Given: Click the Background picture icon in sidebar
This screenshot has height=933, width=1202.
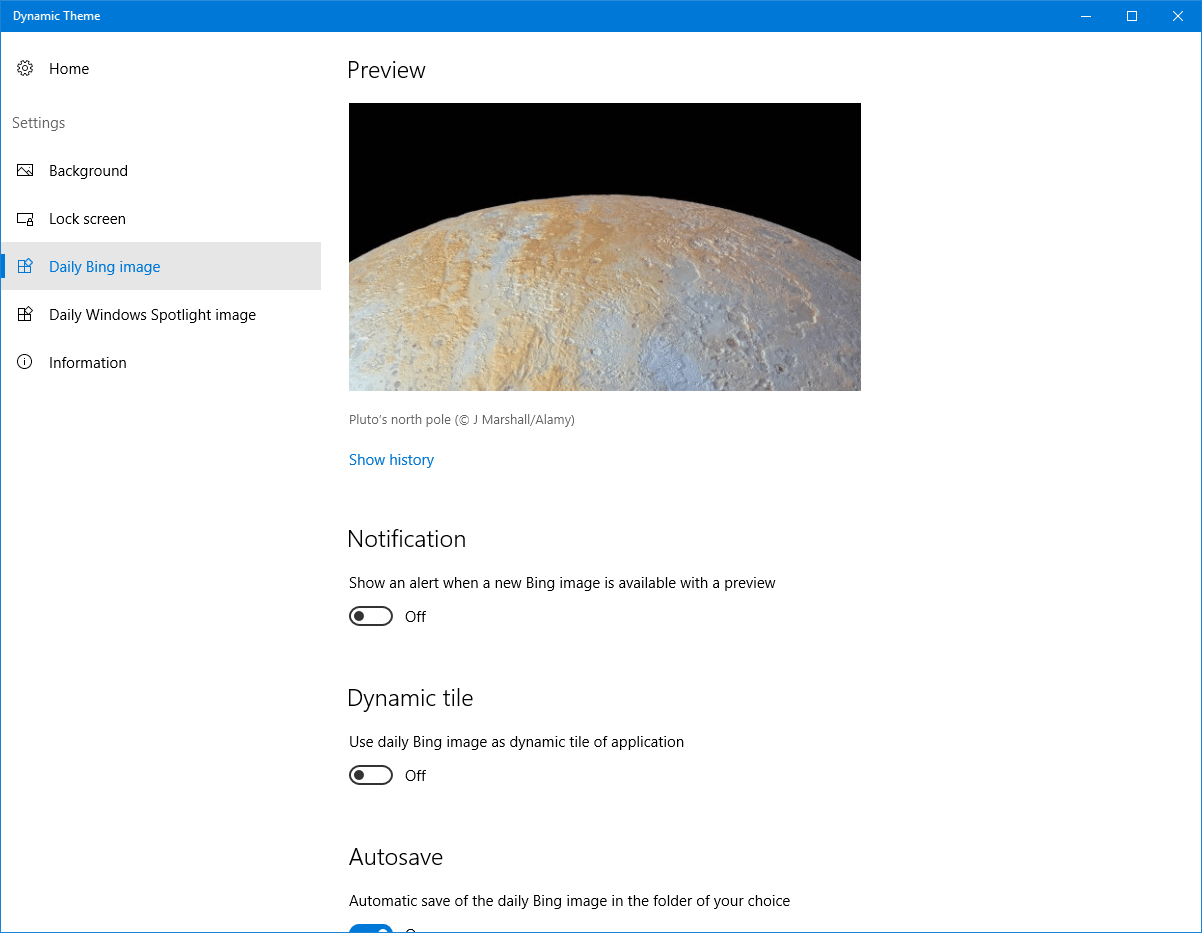Looking at the screenshot, I should pos(25,171).
